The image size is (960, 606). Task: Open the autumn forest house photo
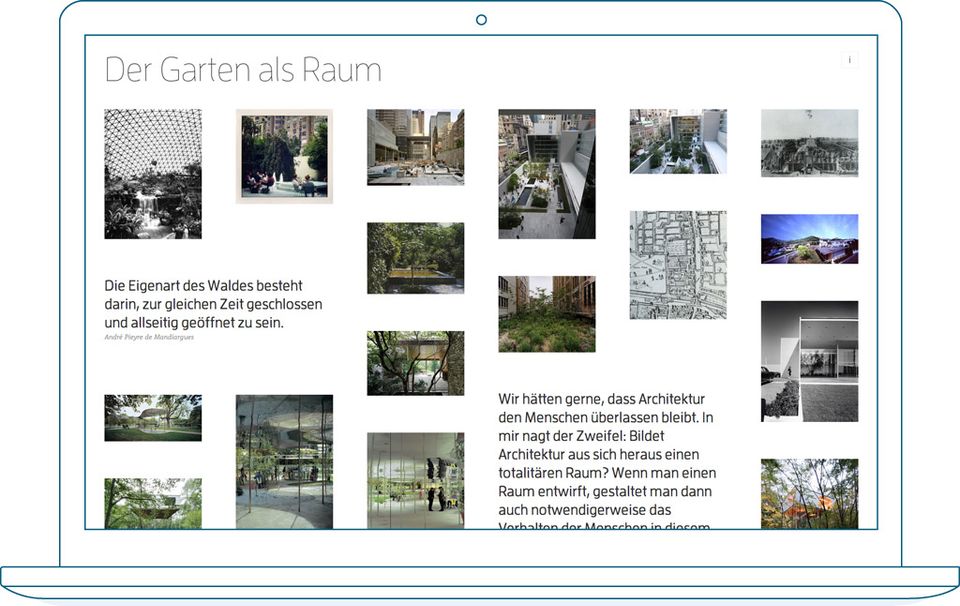[809, 493]
